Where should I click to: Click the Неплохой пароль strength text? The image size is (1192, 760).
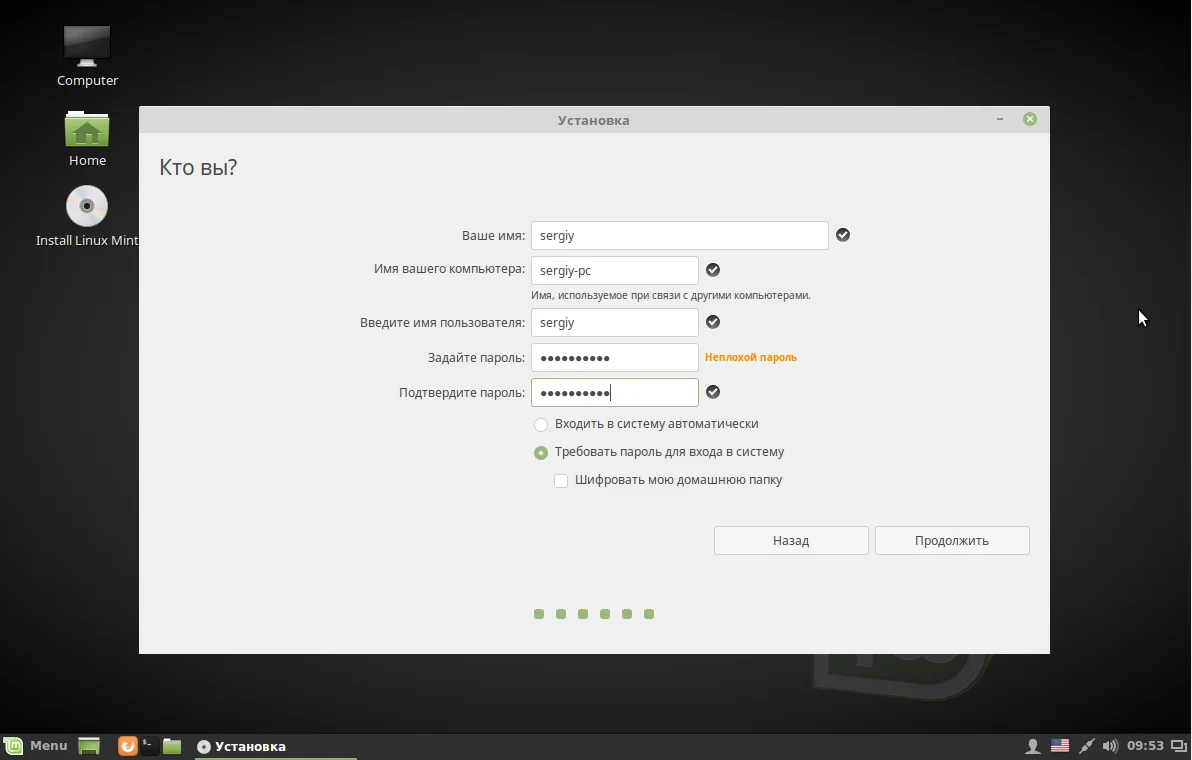(x=750, y=357)
